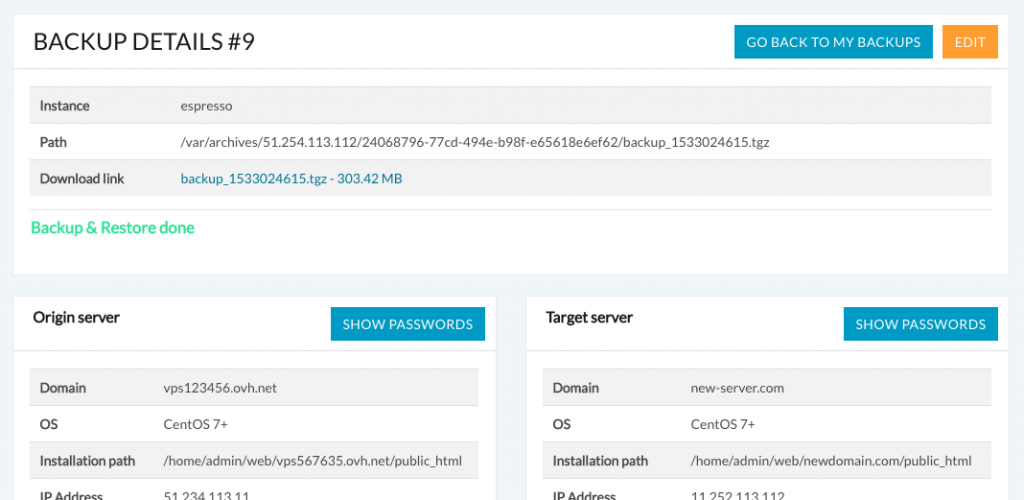Click the newdomain.com installation path

pyautogui.click(x=831, y=461)
